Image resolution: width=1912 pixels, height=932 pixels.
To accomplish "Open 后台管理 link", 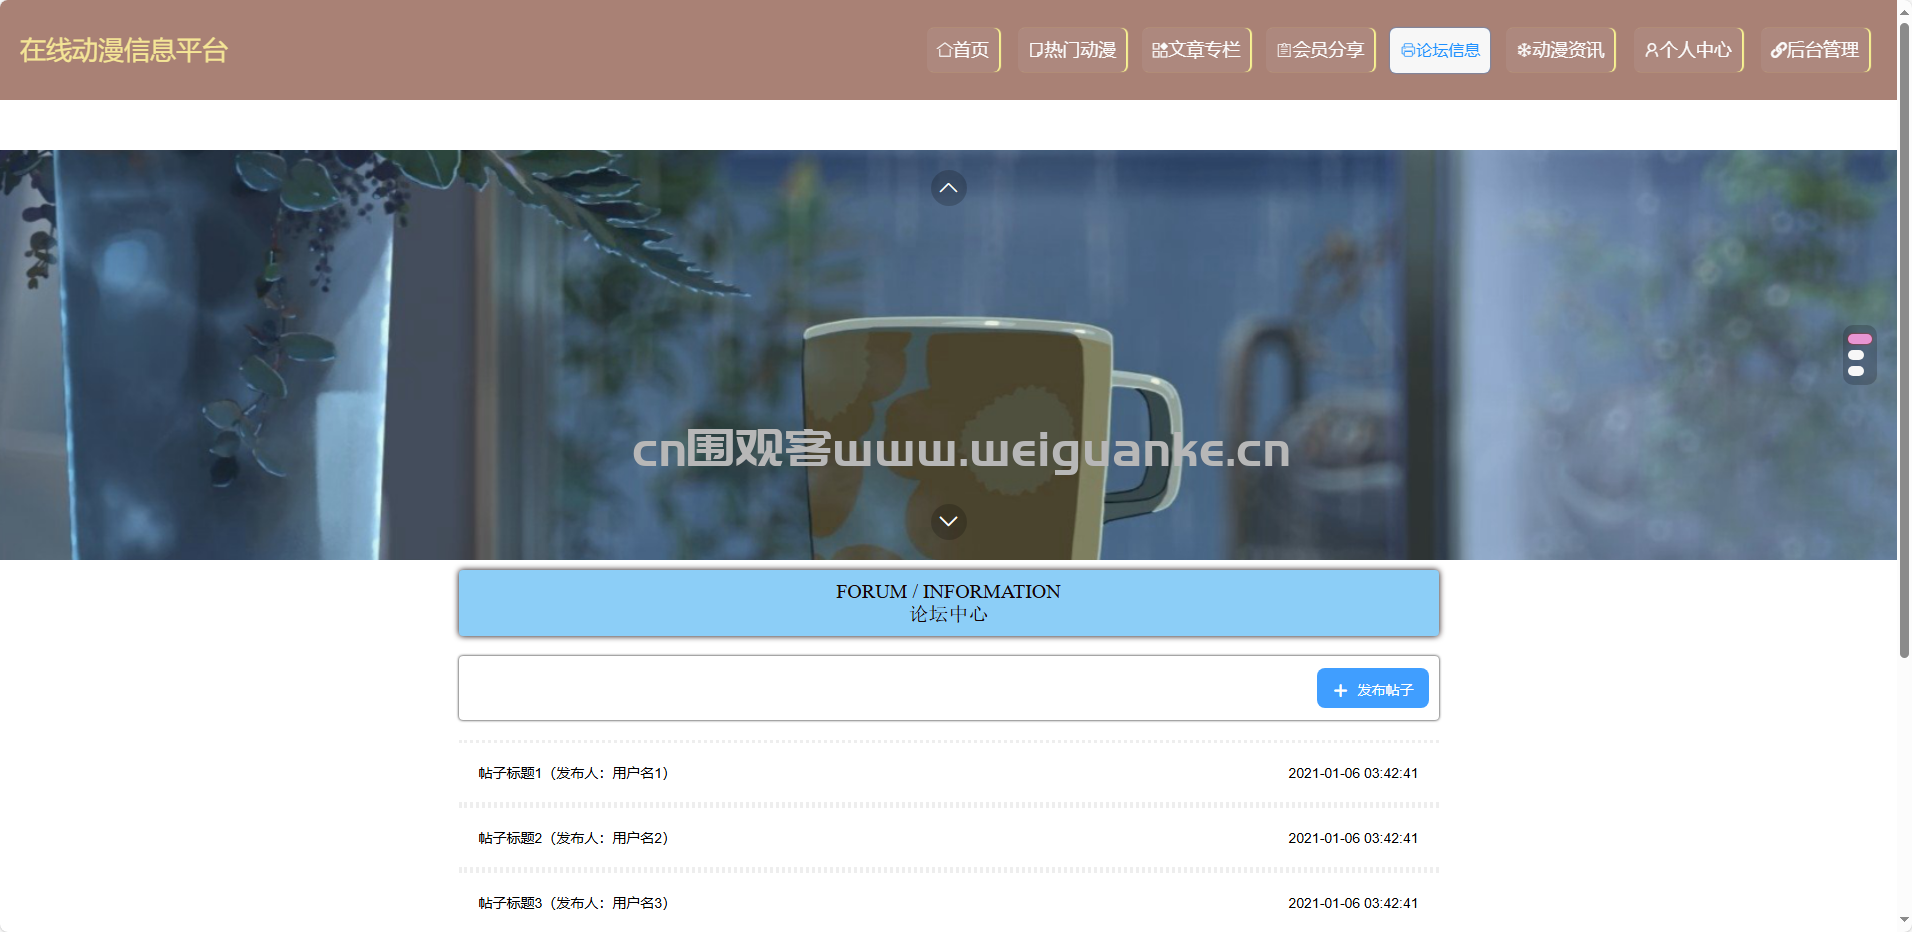I will click(x=1815, y=50).
